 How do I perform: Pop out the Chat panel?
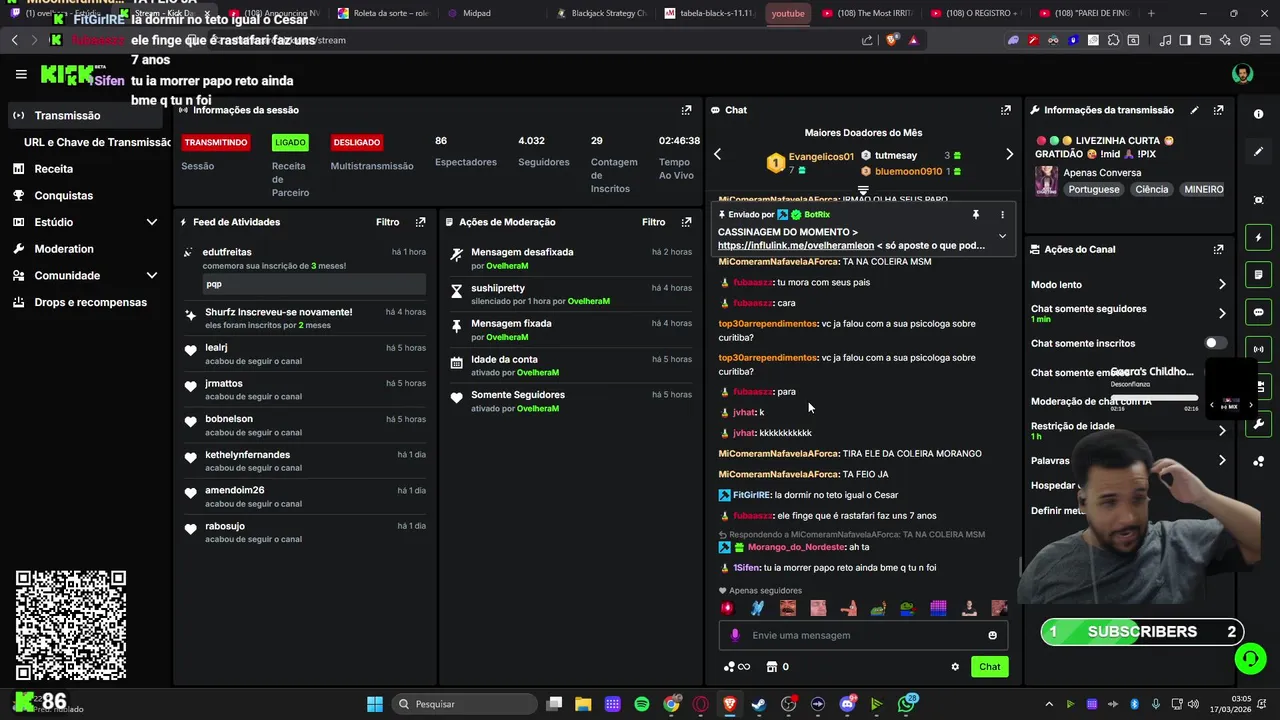click(1005, 110)
